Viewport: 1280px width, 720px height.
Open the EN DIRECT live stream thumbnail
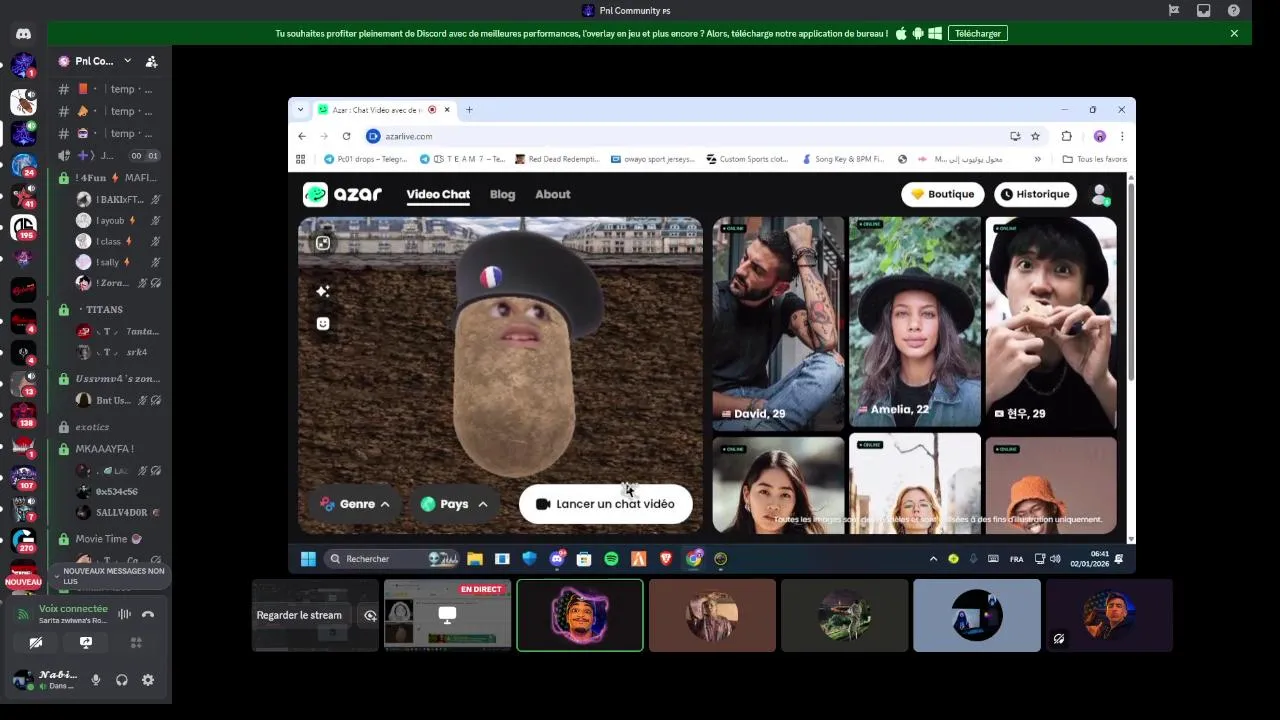click(x=447, y=615)
